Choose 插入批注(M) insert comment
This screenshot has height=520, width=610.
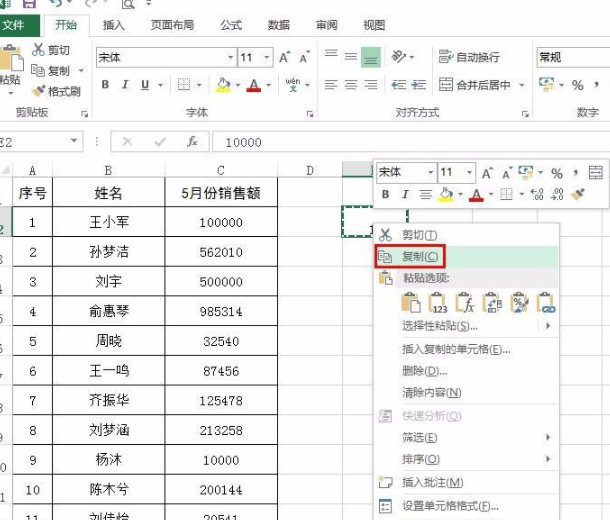point(466,483)
